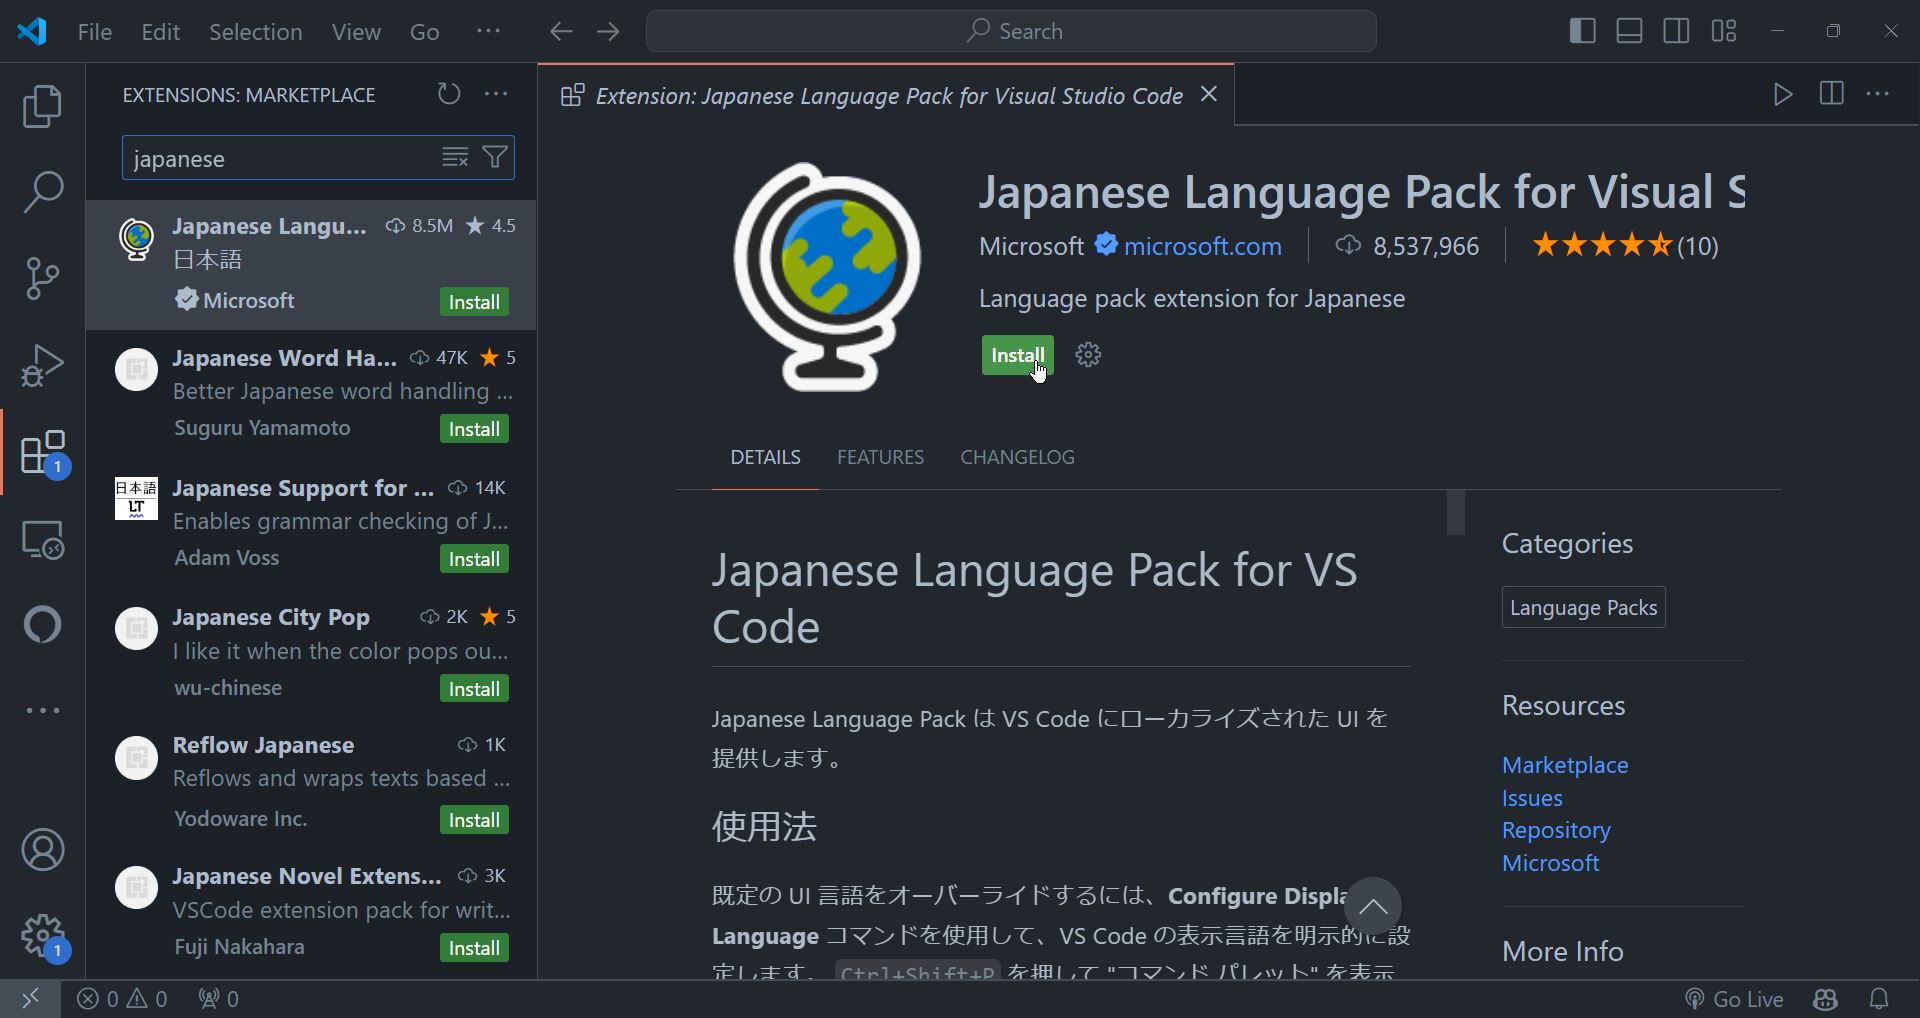Image resolution: width=1920 pixels, height=1018 pixels.
Task: Open the Edit menu
Action: click(x=160, y=31)
